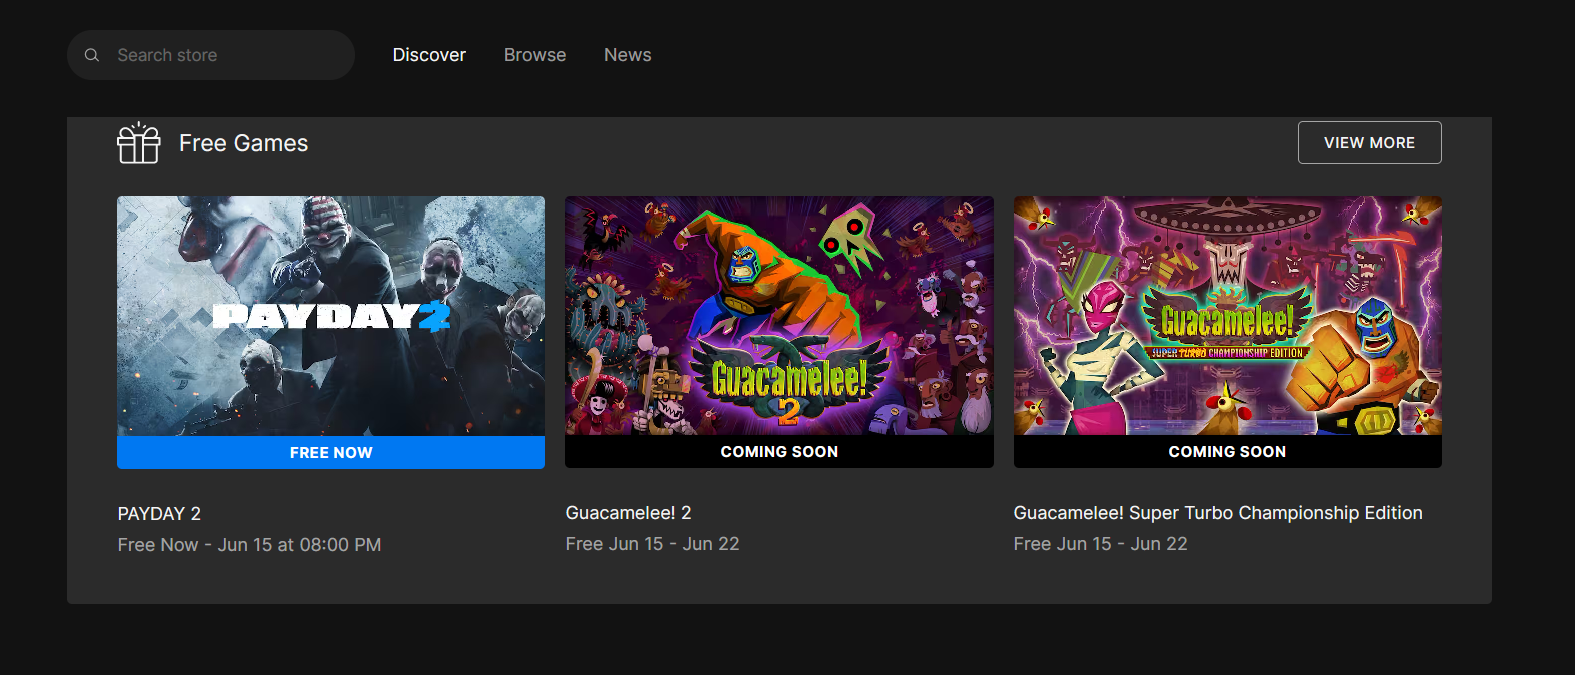Click the VIEW MORE button
1575x675 pixels.
coord(1370,142)
